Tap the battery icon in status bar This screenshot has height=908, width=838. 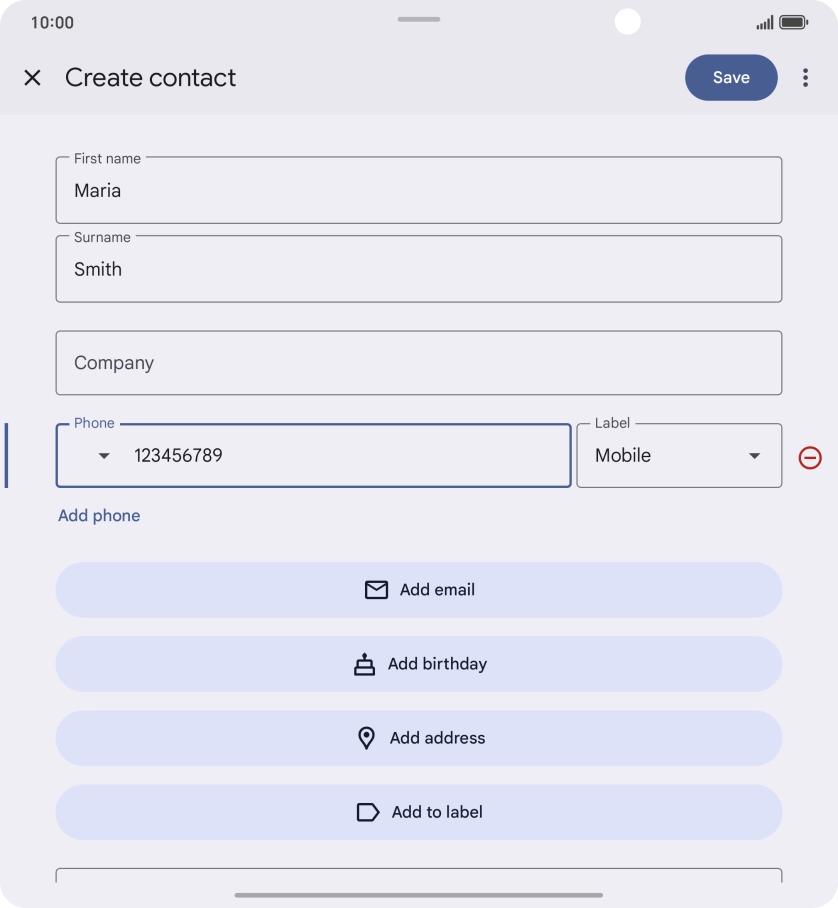point(793,22)
